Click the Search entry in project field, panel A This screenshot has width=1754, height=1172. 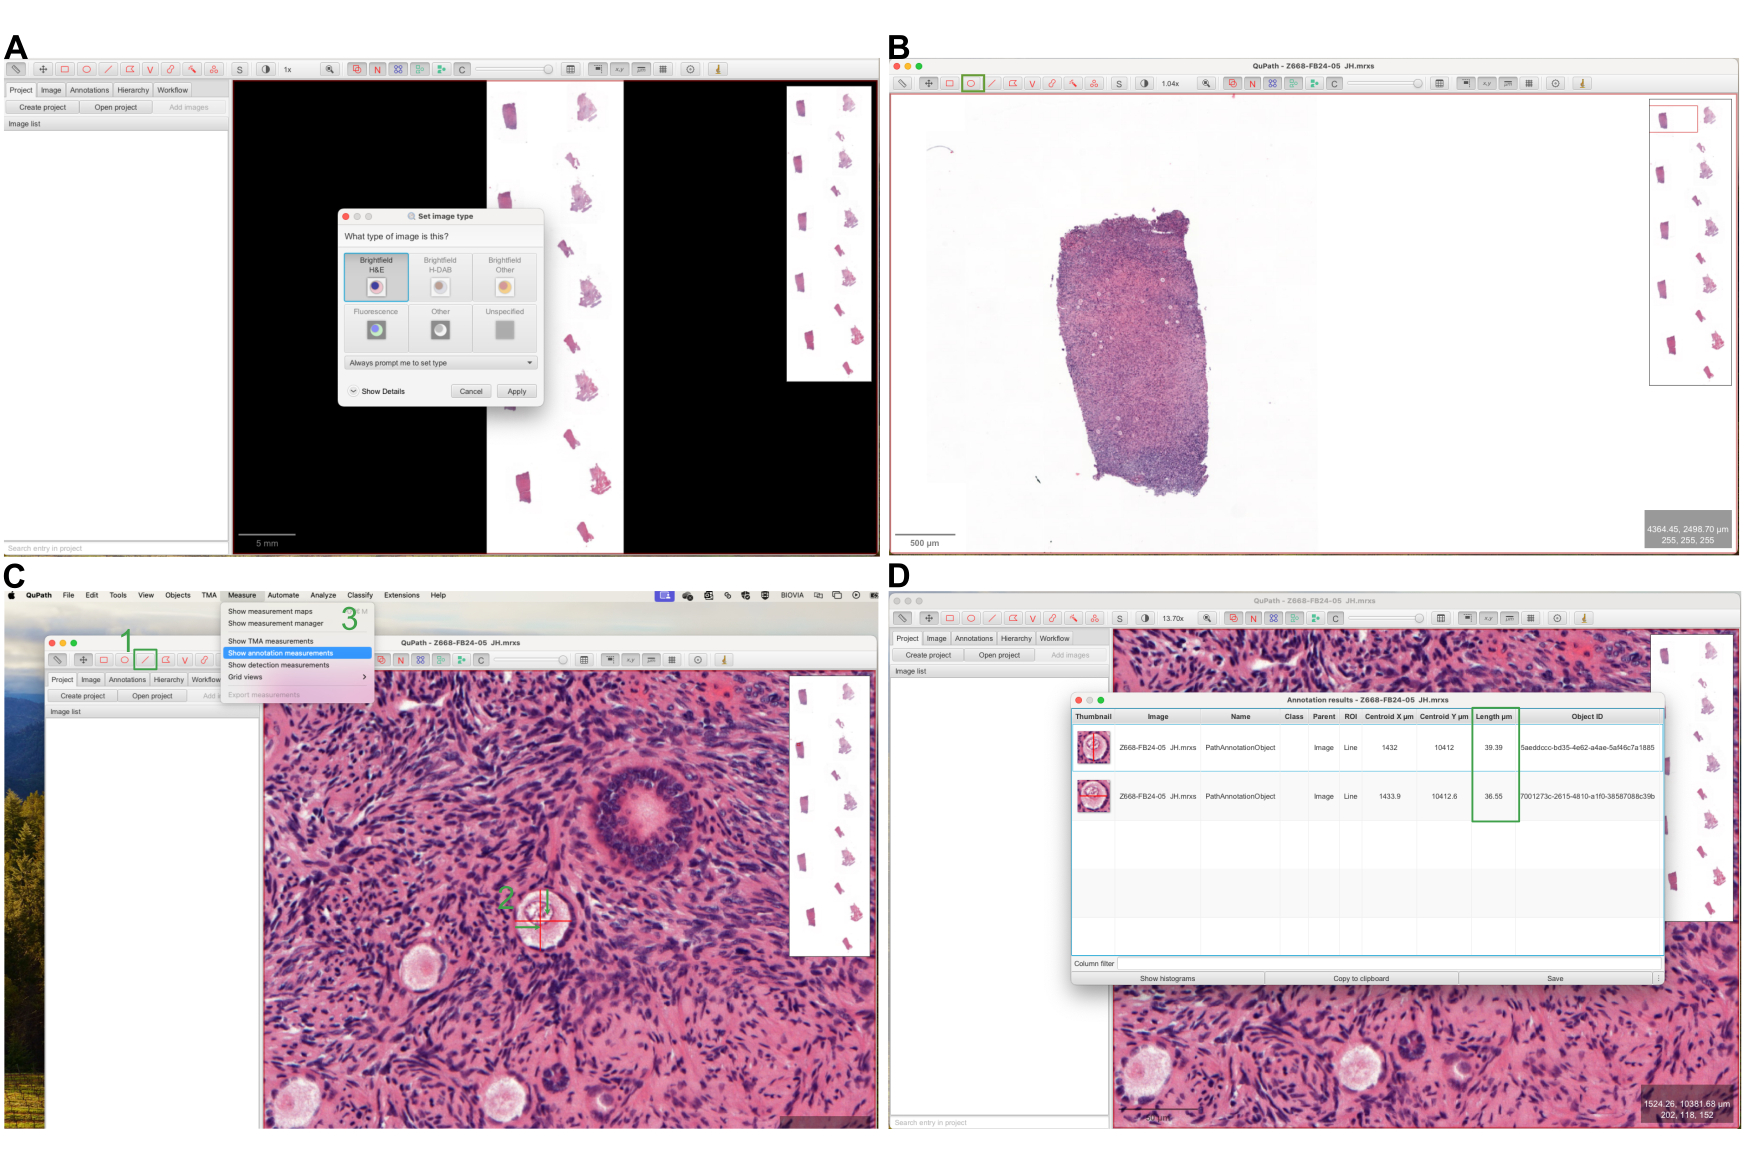pos(116,548)
